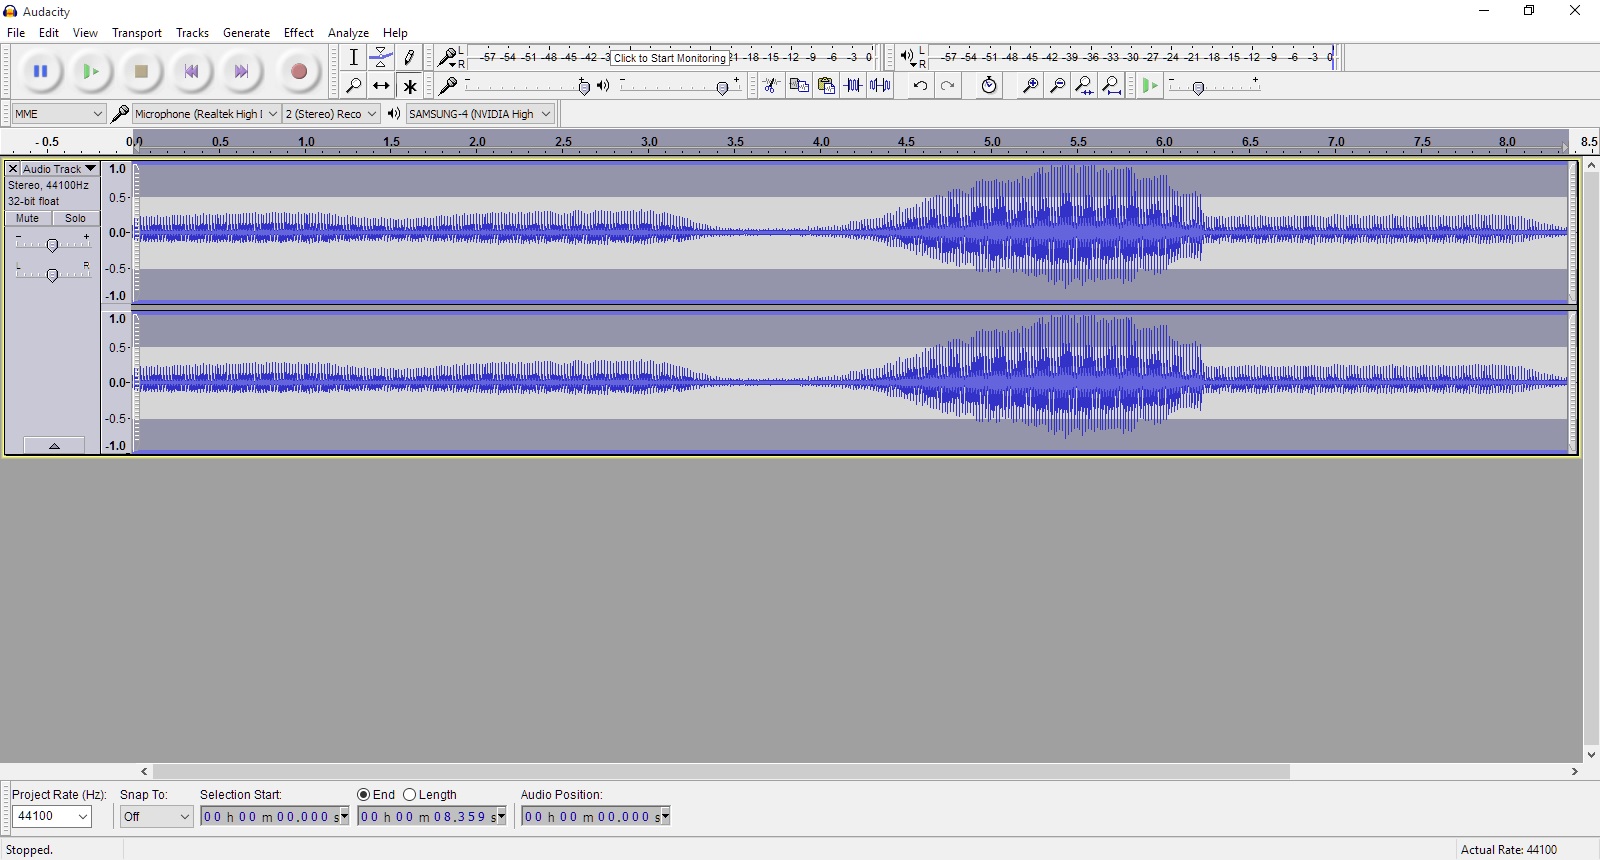Mute the Audio Track
The image size is (1600, 860).
pyautogui.click(x=28, y=218)
